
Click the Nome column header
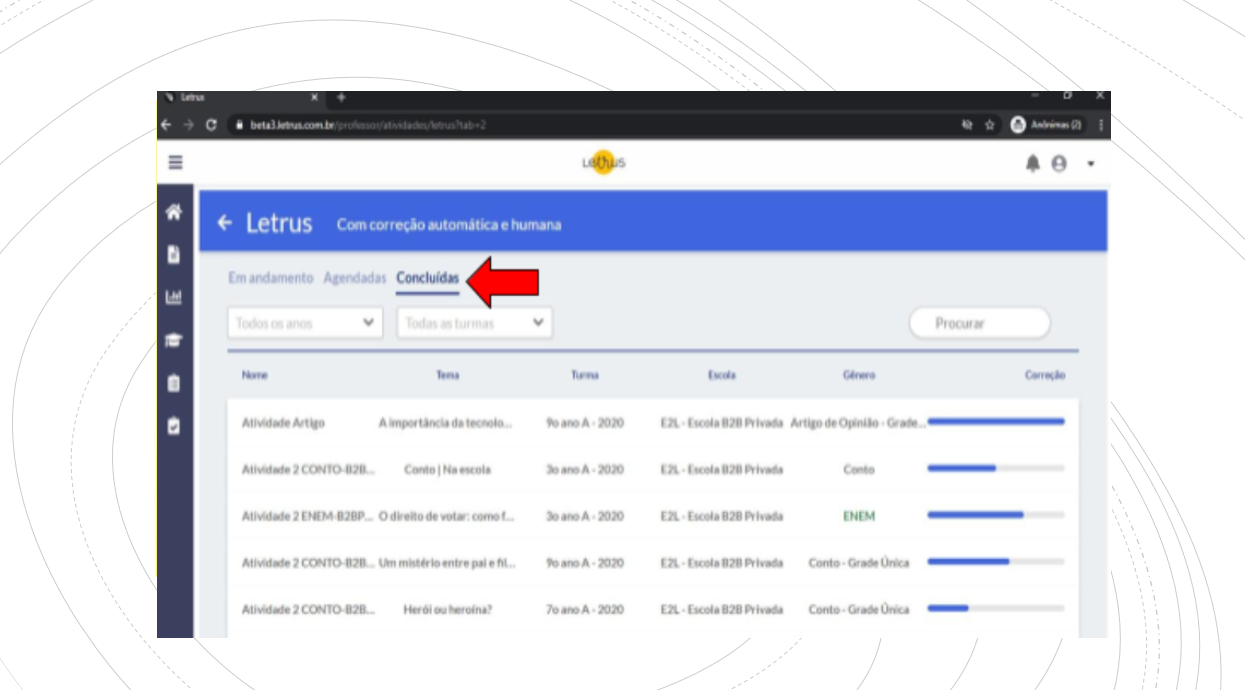tap(255, 375)
